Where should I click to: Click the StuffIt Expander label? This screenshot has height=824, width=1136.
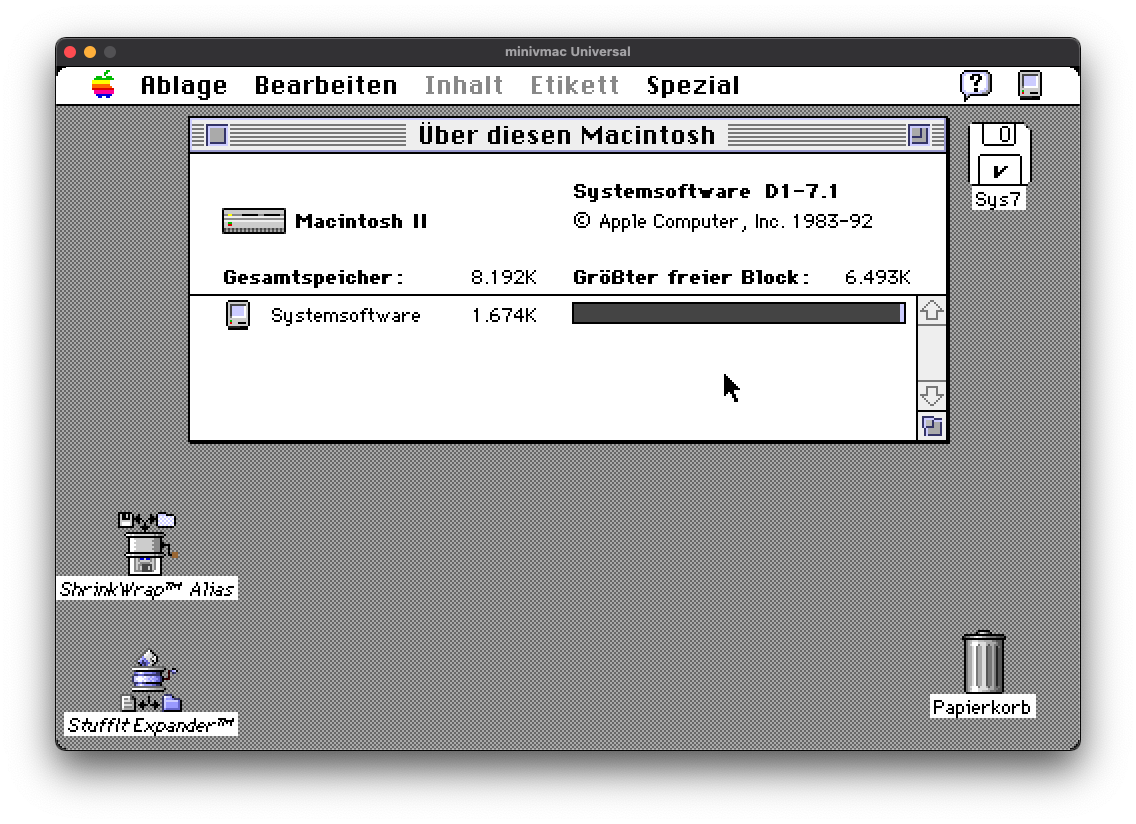151,725
